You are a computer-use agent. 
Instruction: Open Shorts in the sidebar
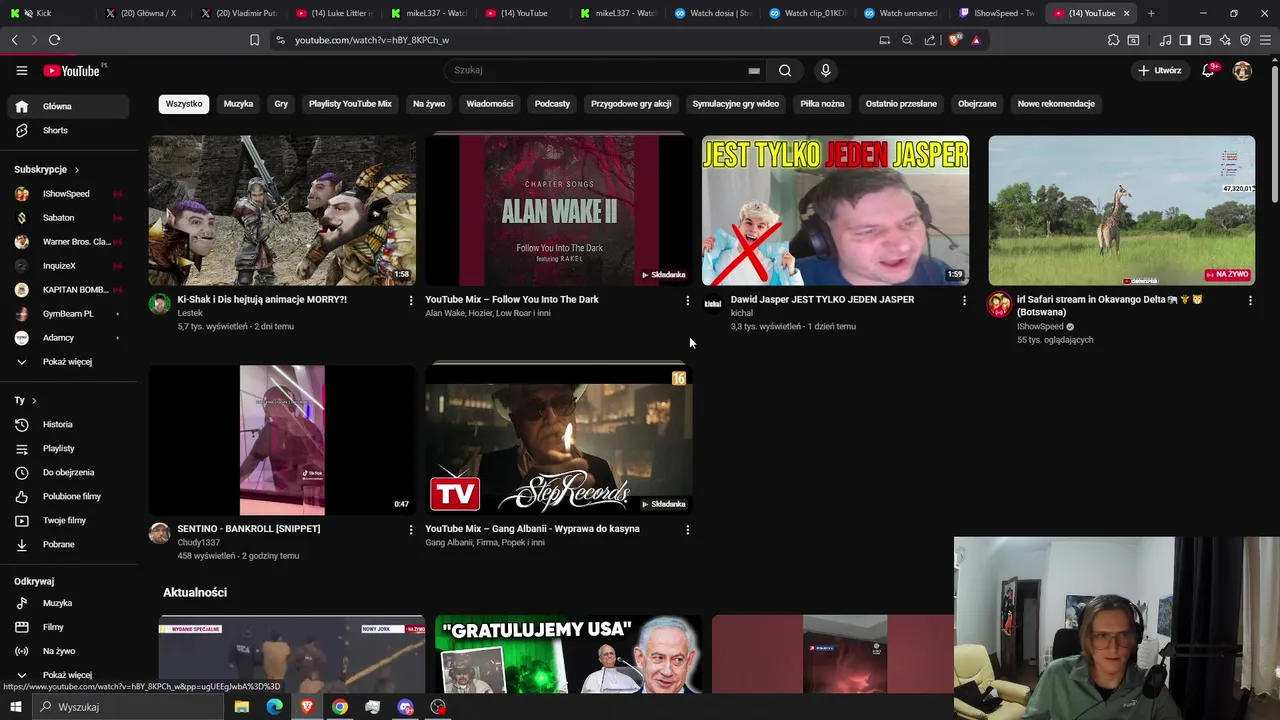tap(68, 130)
